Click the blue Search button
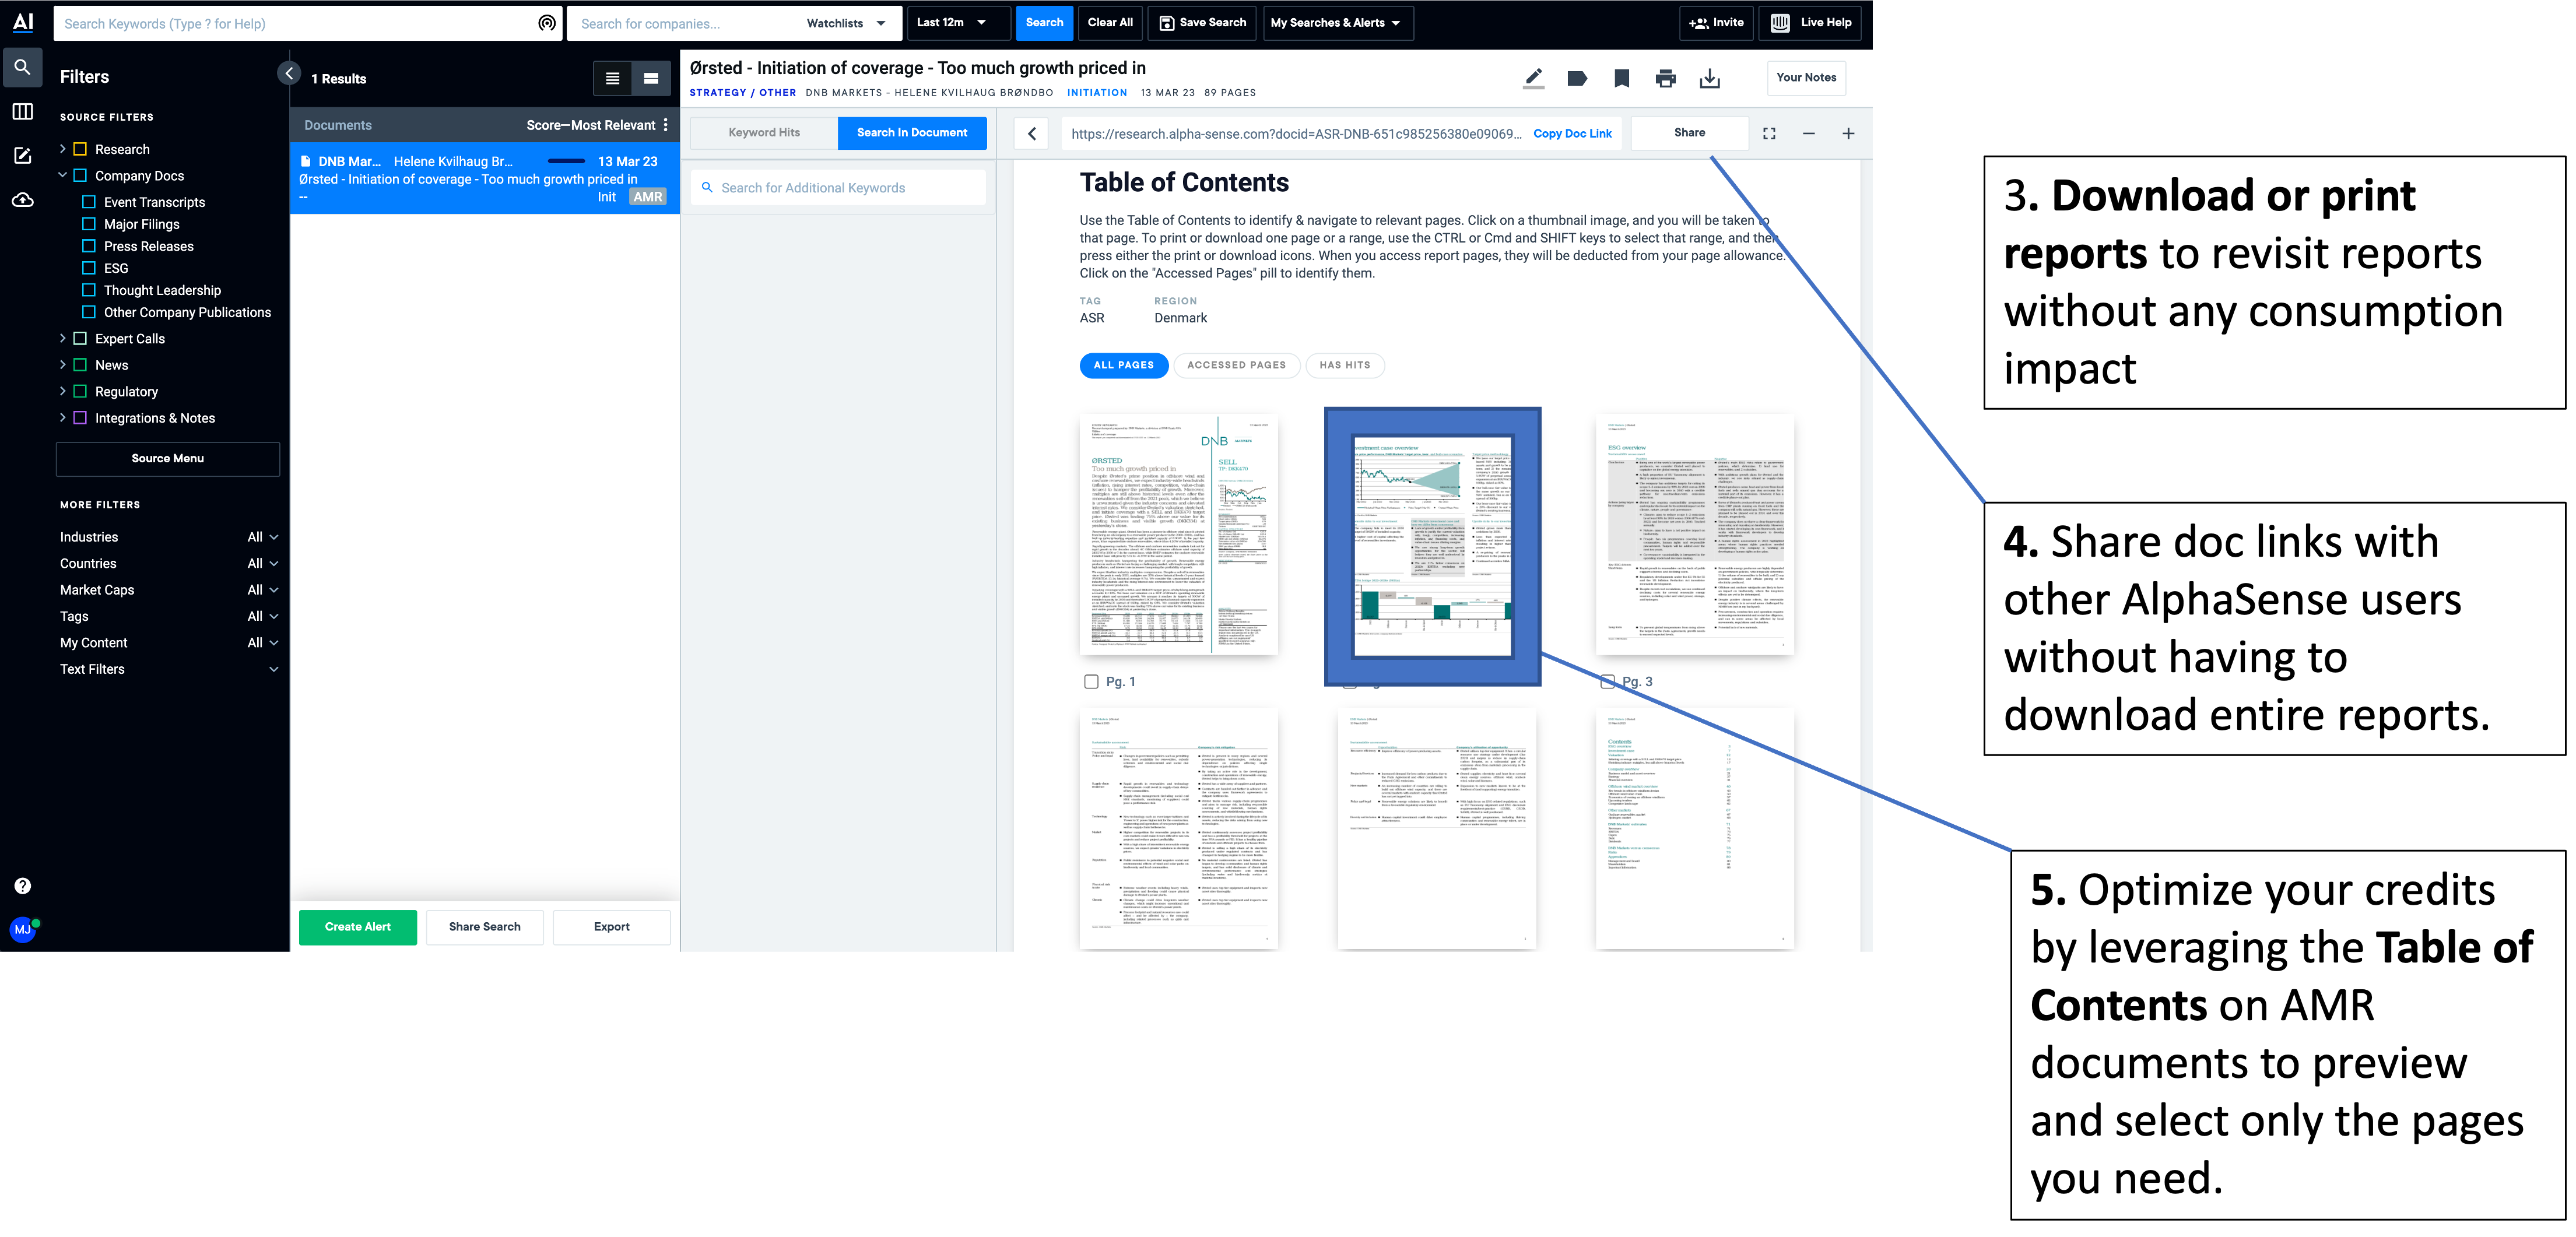This screenshot has width=2576, height=1237. [x=1044, y=22]
